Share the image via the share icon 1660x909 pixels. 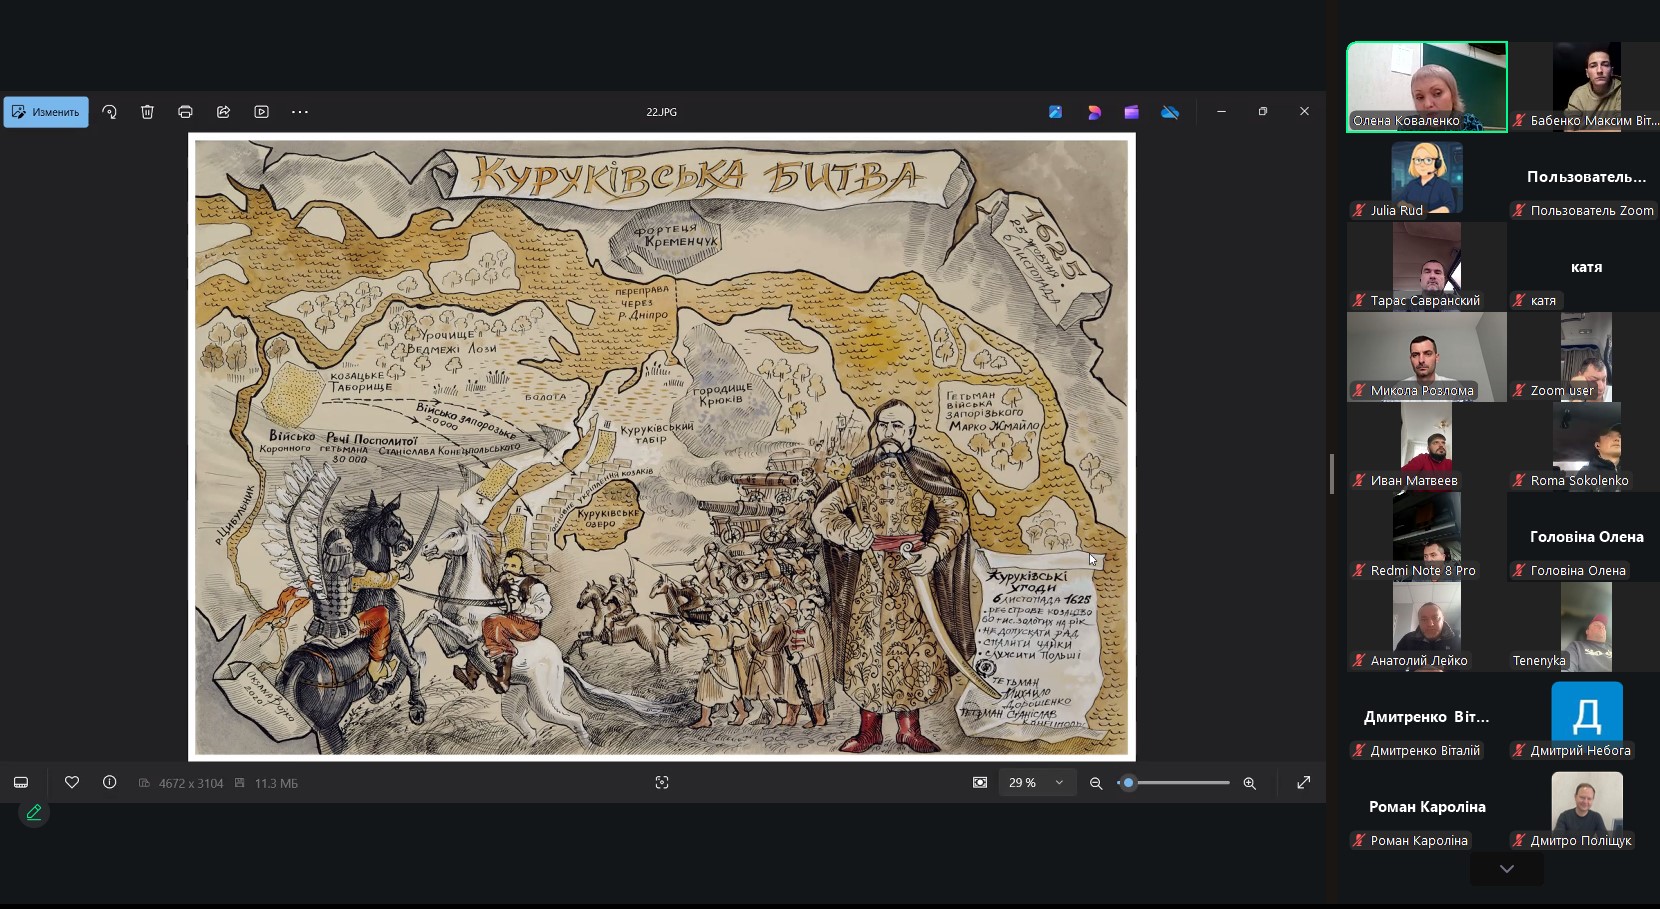(x=223, y=112)
